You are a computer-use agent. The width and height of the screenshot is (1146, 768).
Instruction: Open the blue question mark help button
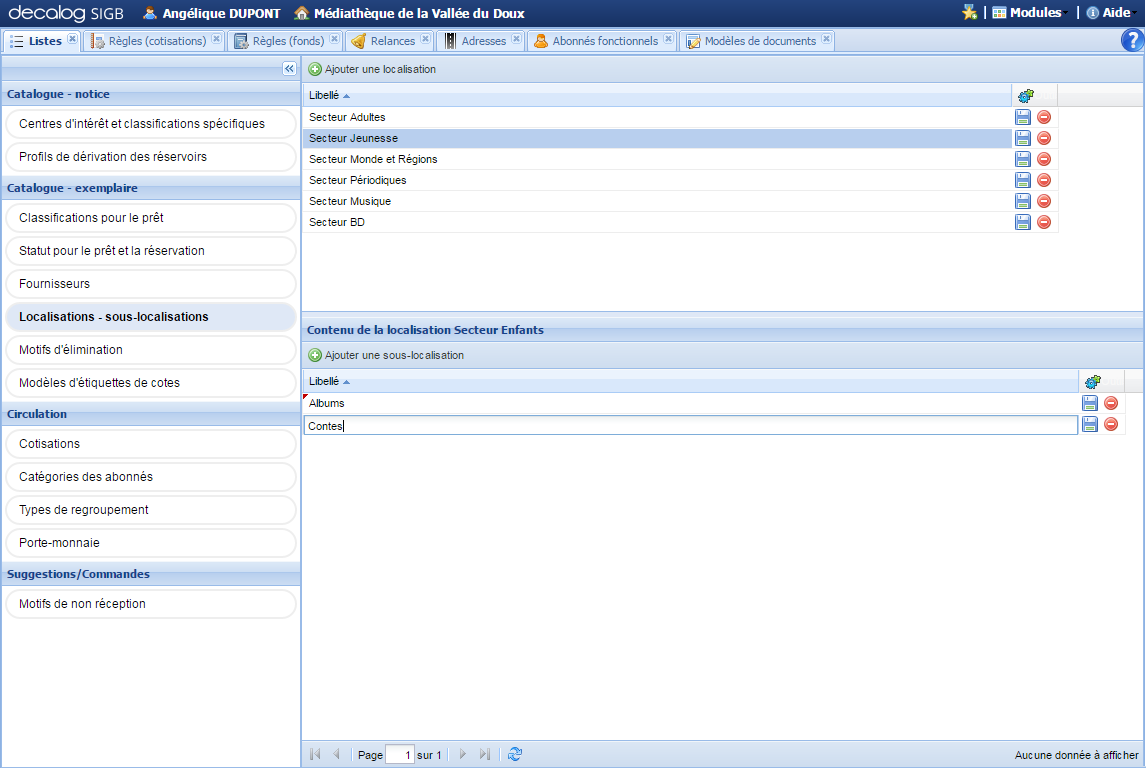(x=1133, y=41)
